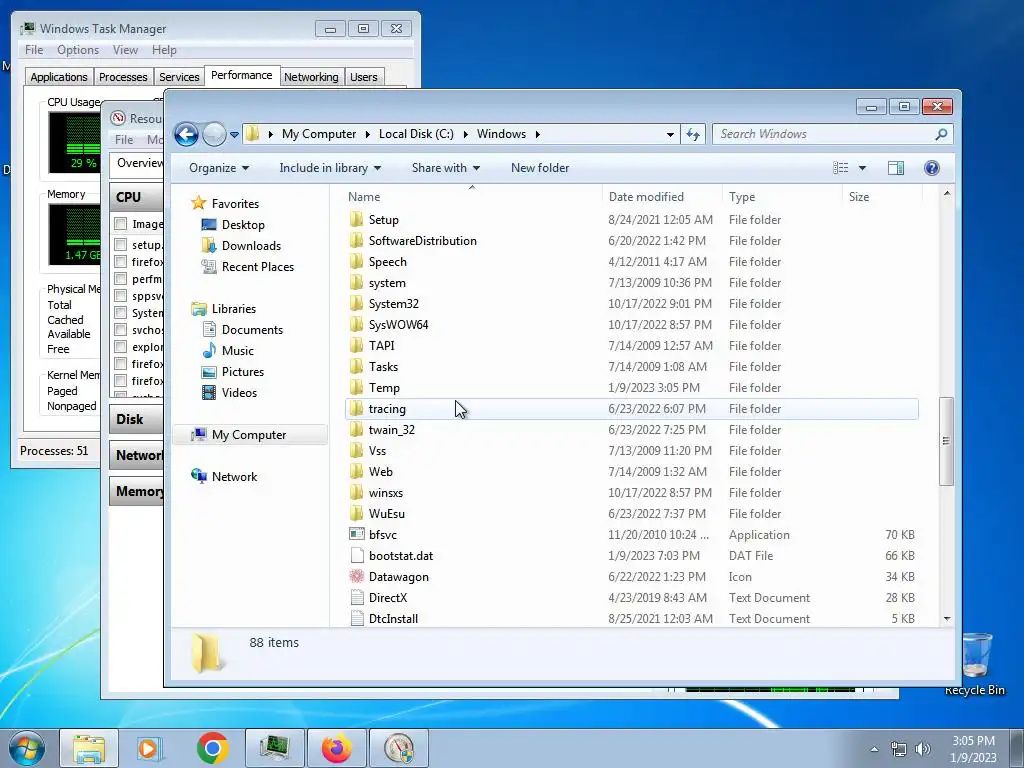Click the magnifier icon in Search Windows box

click(941, 134)
